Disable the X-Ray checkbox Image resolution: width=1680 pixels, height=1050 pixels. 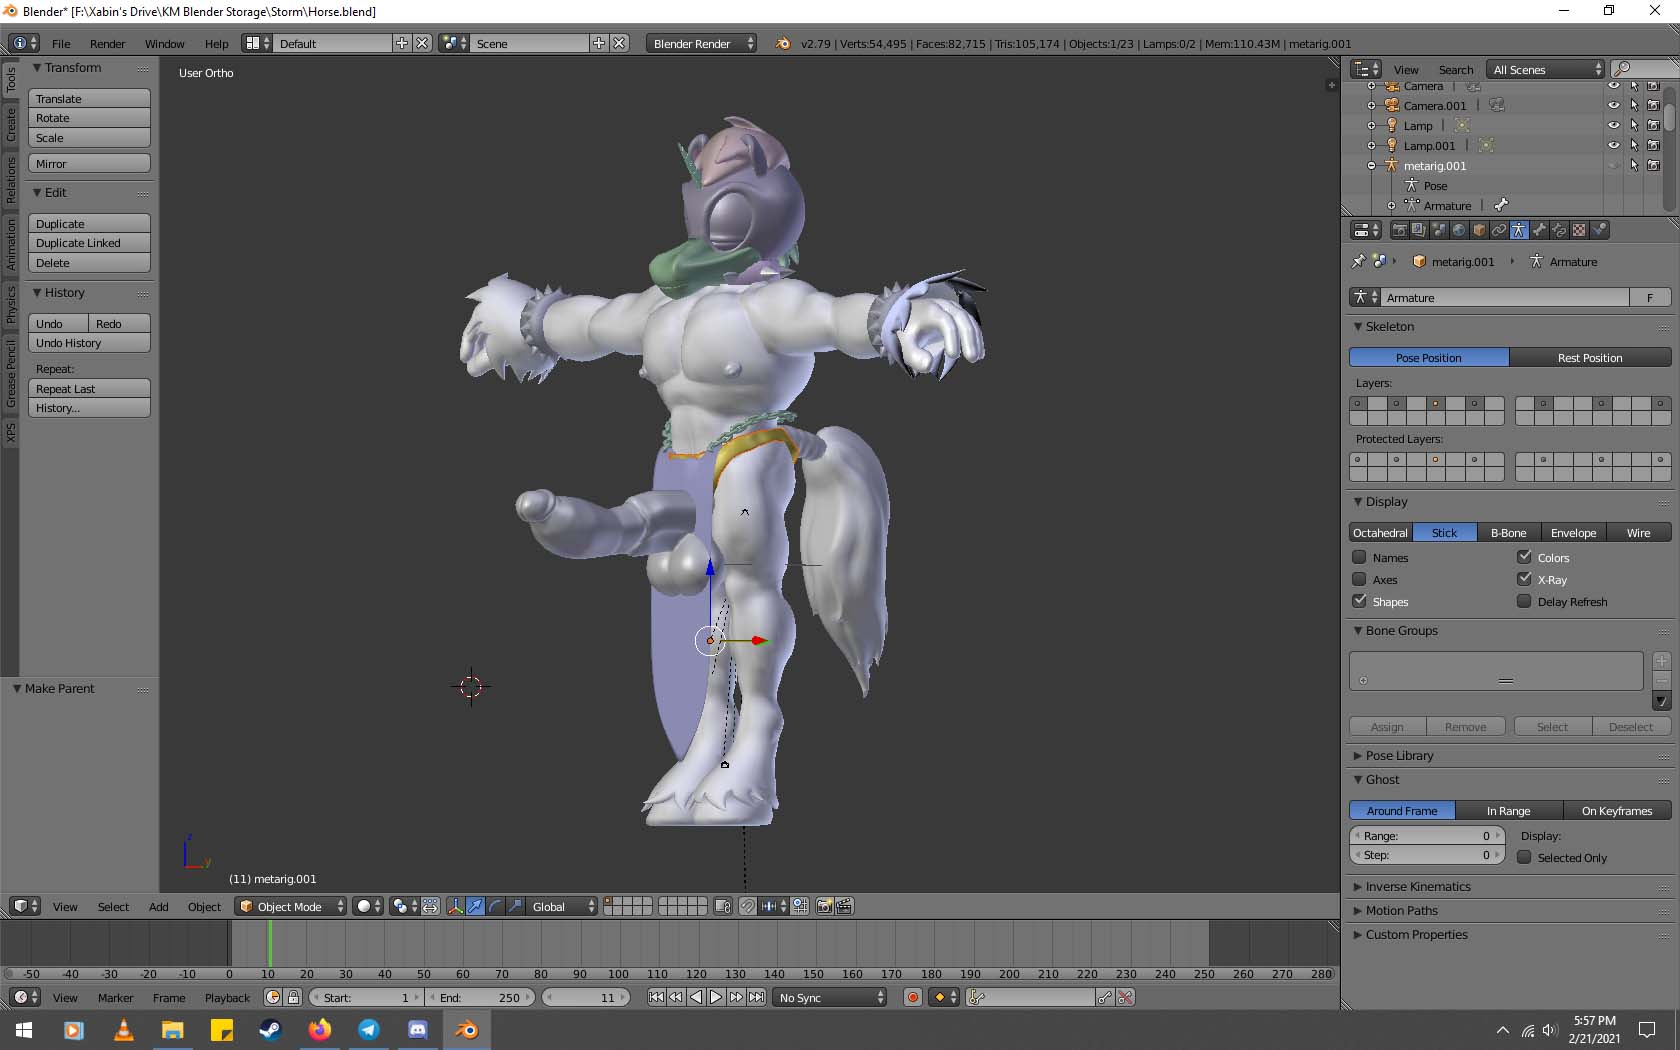pos(1524,580)
